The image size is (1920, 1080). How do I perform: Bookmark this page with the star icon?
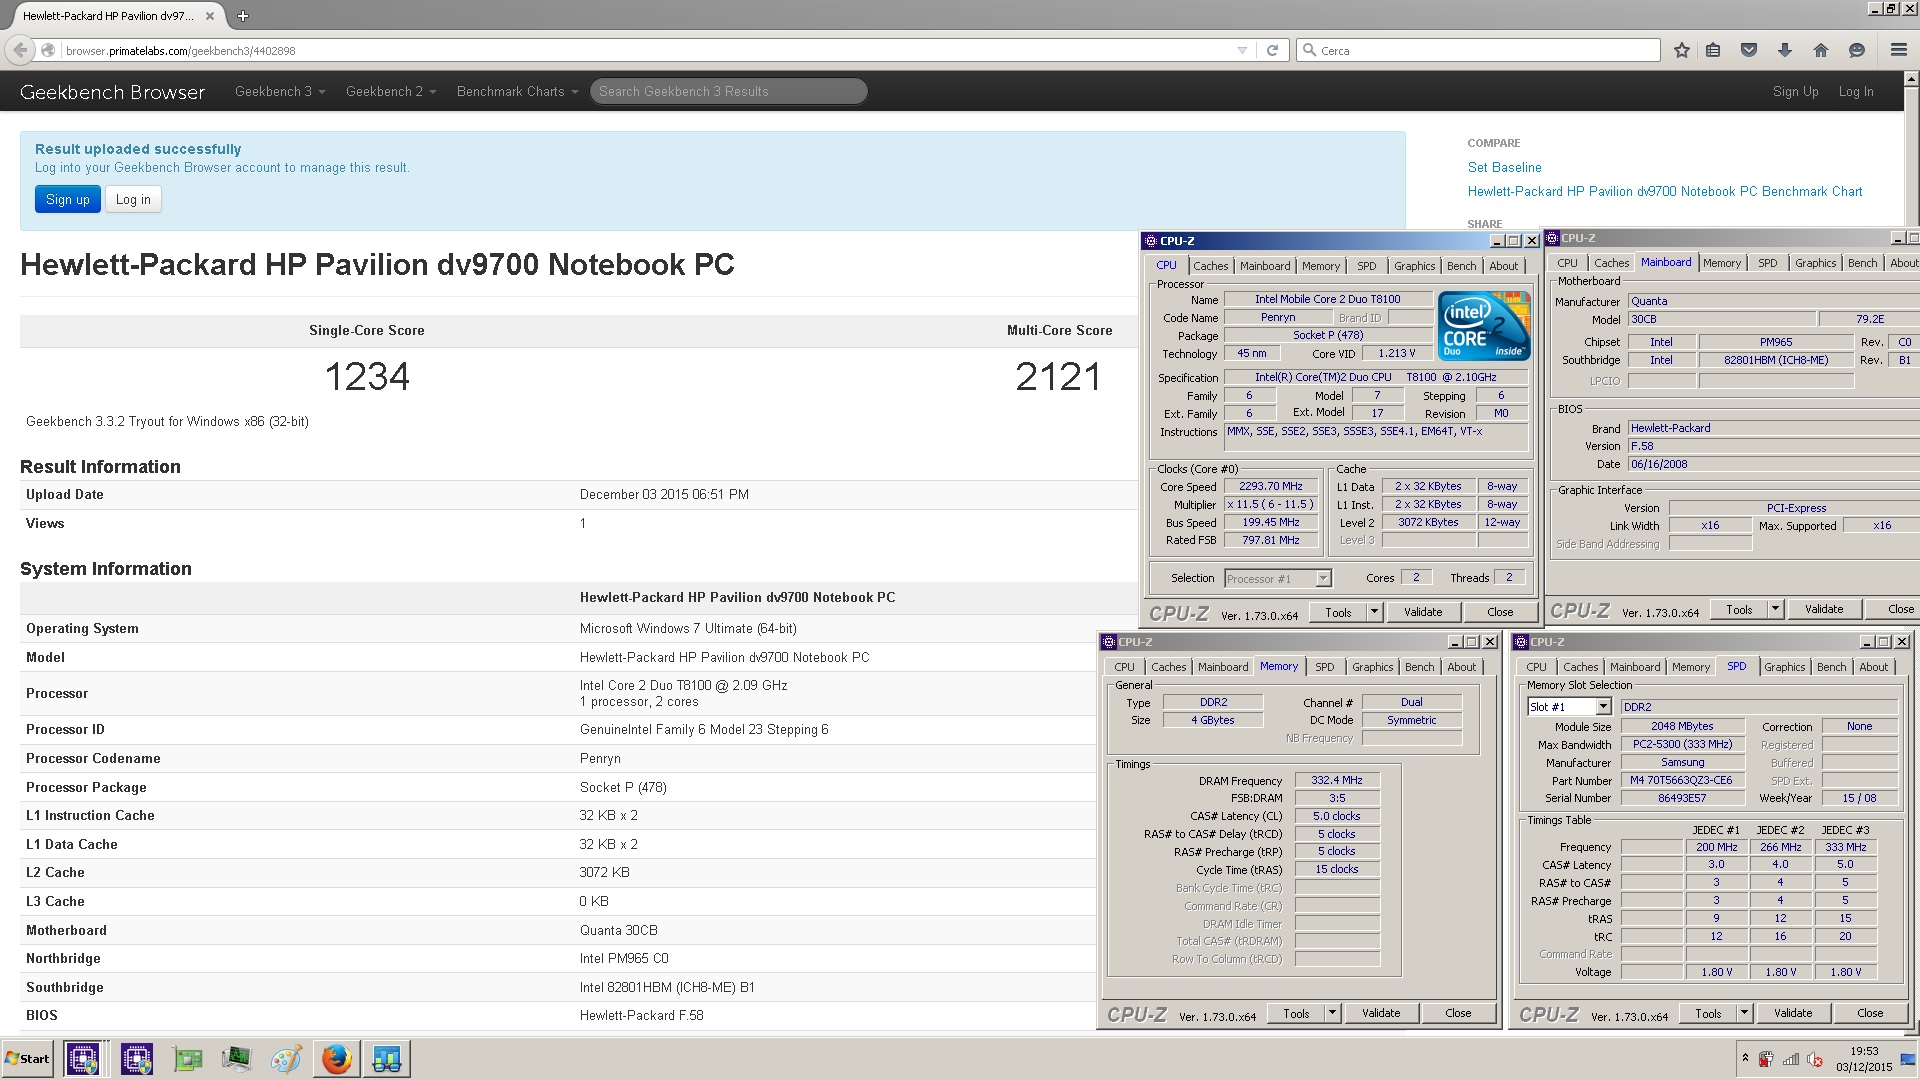[1682, 50]
